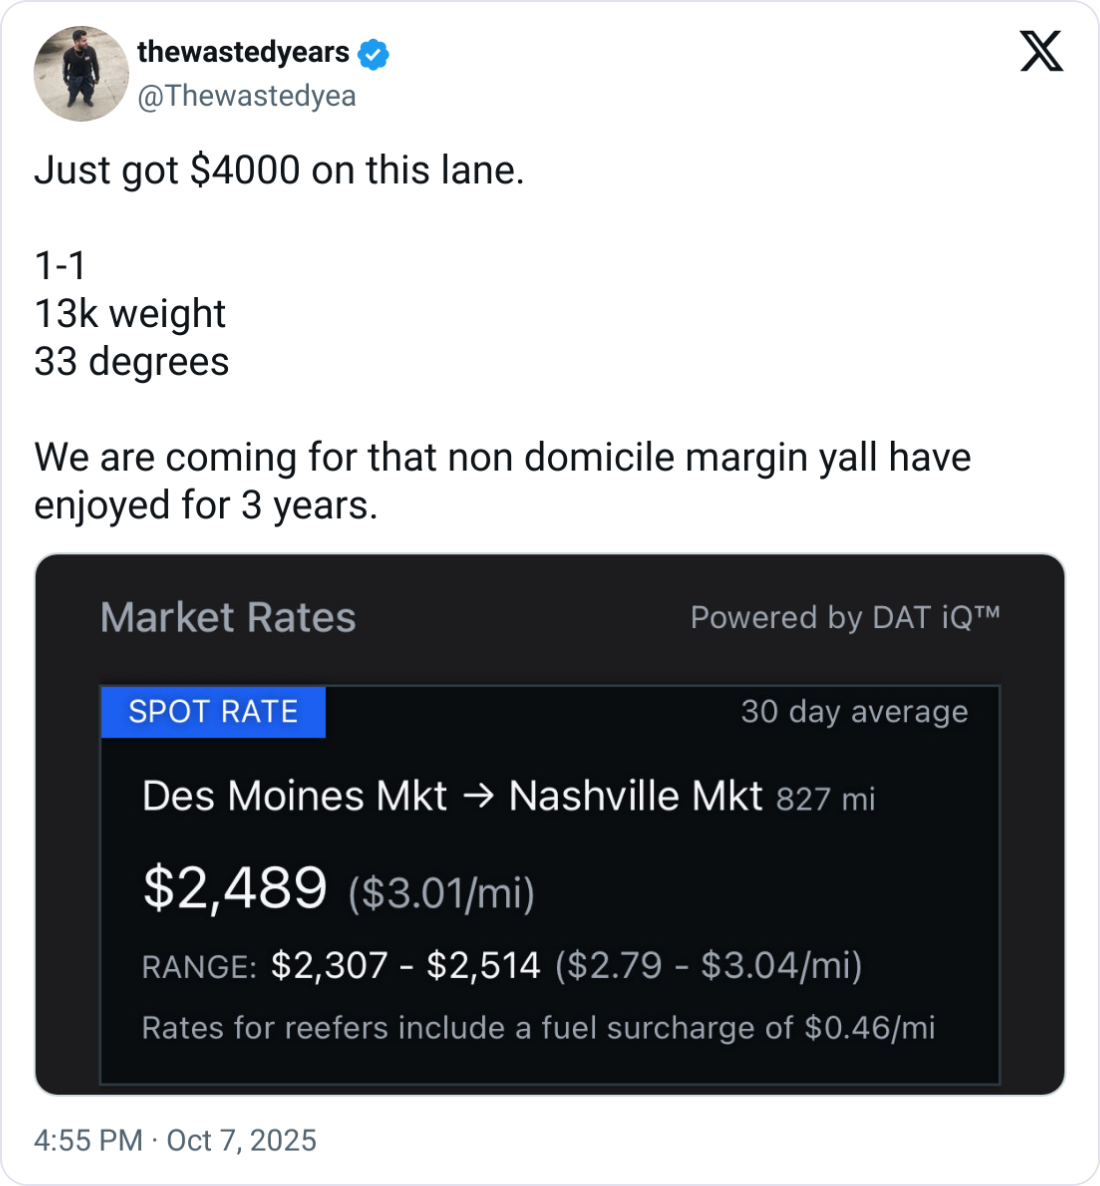Click the X logo icon

point(1041,50)
